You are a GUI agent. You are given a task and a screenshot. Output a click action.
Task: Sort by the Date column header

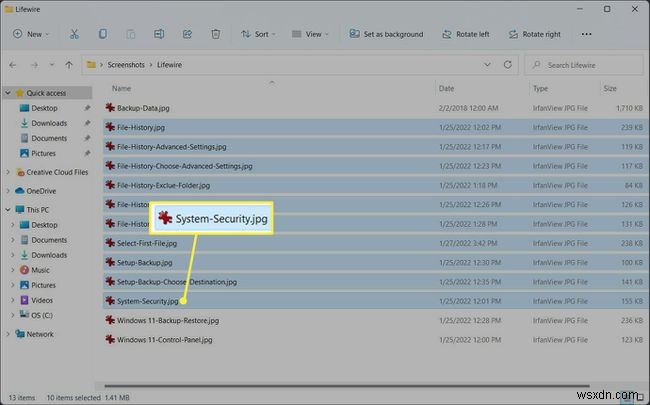click(446, 88)
